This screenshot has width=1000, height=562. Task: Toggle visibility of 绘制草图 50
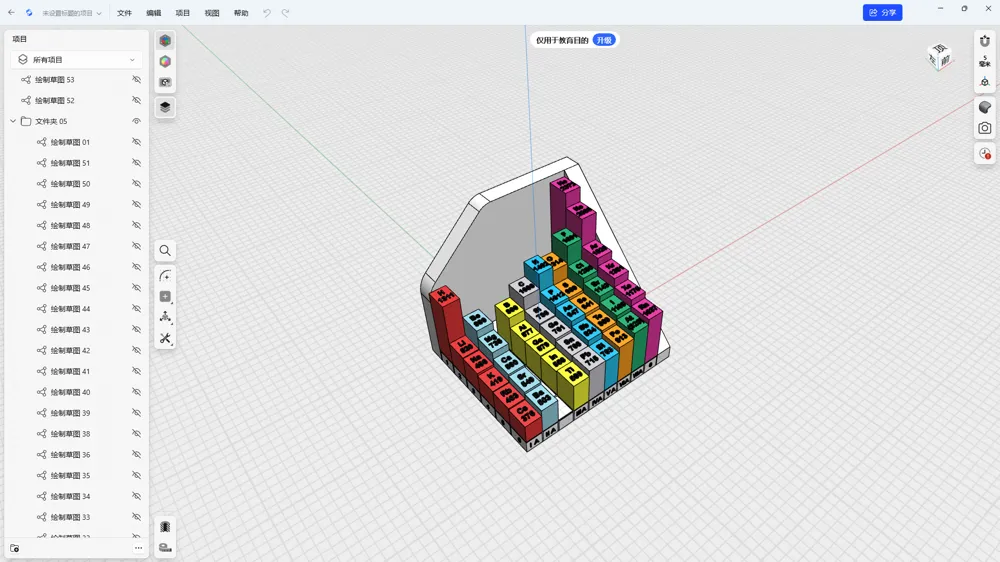click(x=136, y=184)
